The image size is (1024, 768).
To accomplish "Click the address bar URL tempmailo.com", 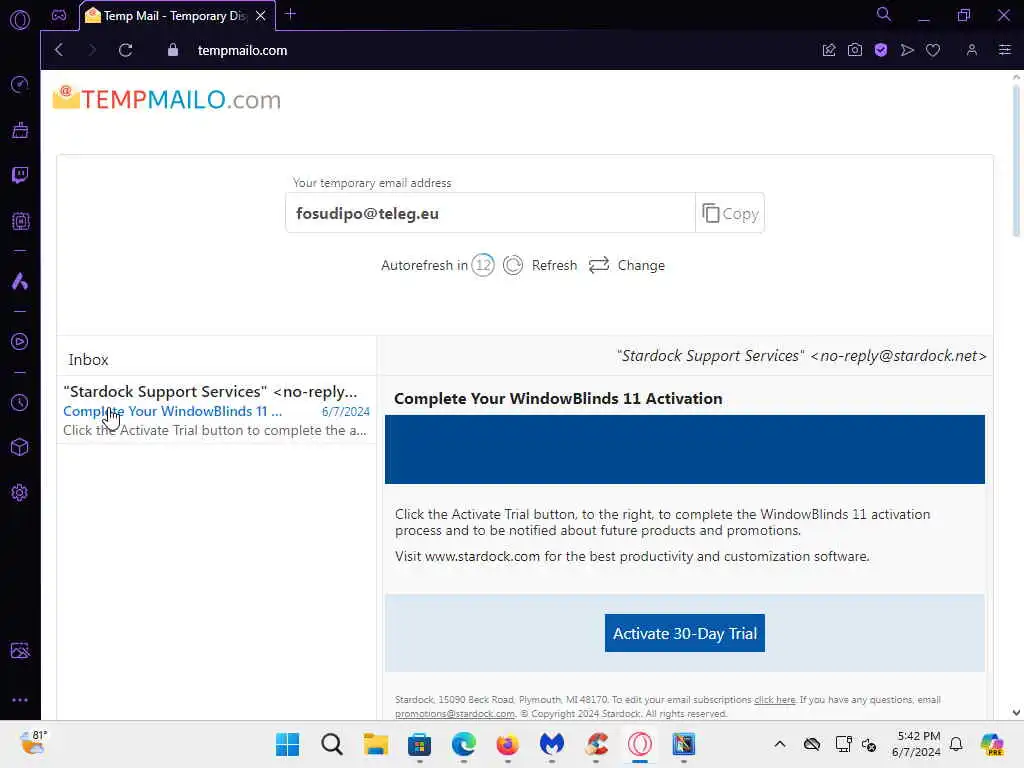I will [x=242, y=50].
